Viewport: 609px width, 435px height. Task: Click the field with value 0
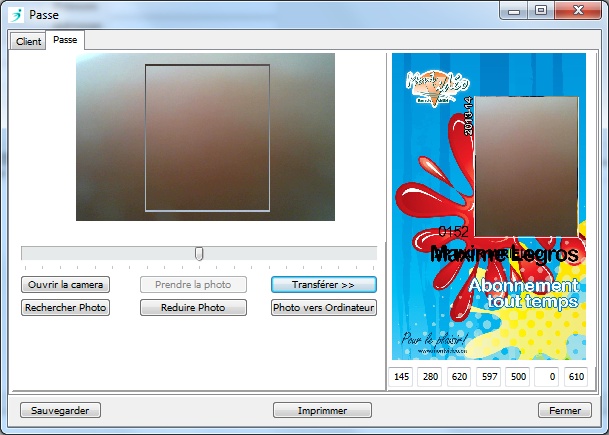tap(547, 377)
